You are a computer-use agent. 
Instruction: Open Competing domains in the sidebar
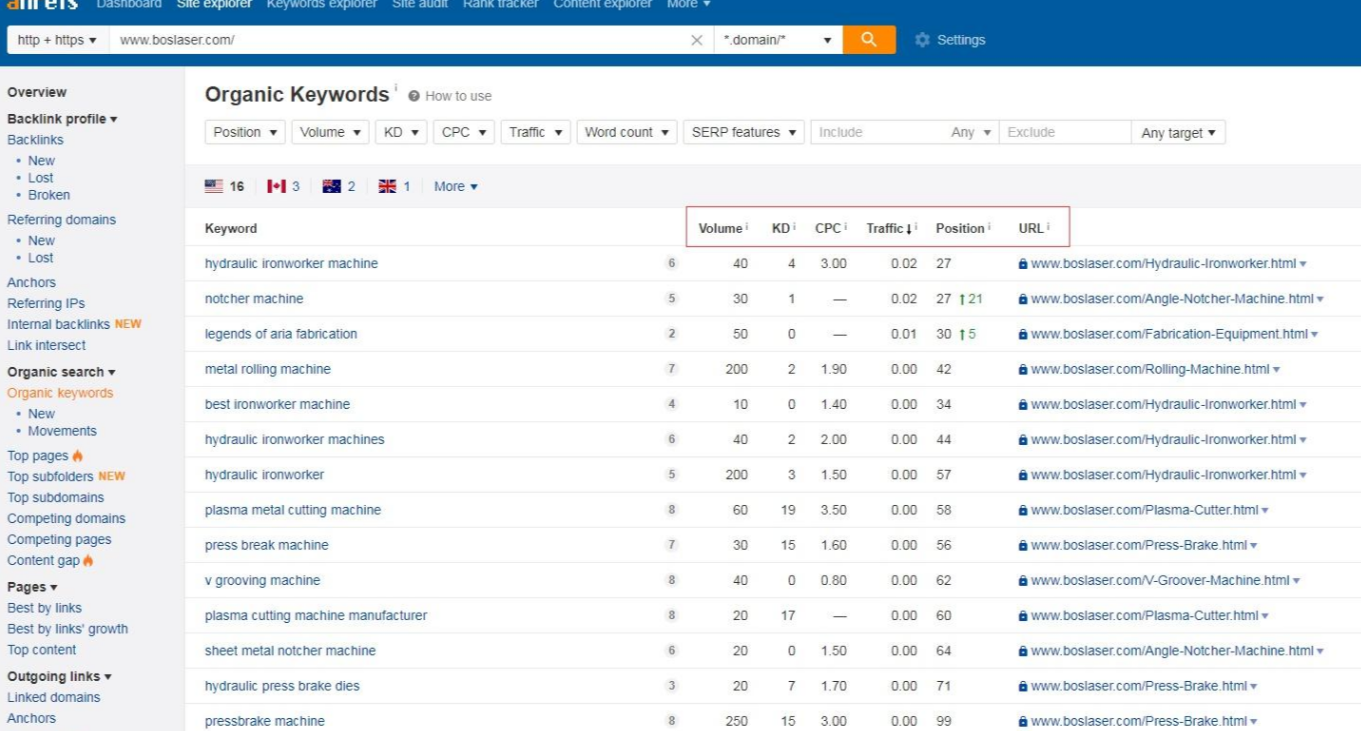tap(66, 519)
